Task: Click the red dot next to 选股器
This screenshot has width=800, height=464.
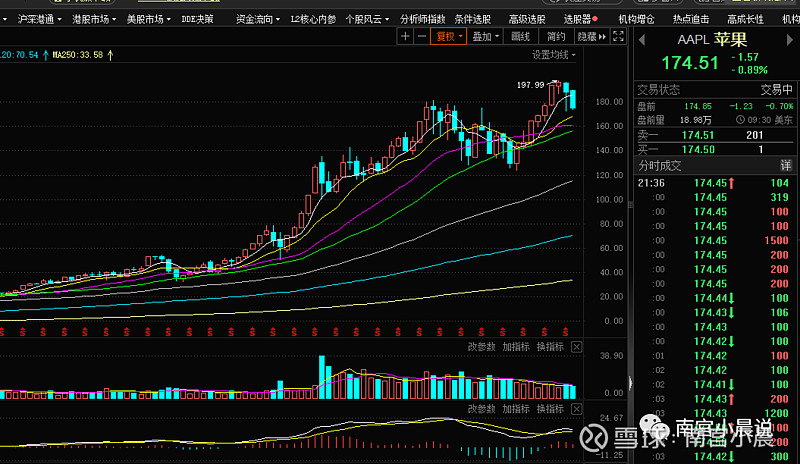Action: click(x=595, y=19)
